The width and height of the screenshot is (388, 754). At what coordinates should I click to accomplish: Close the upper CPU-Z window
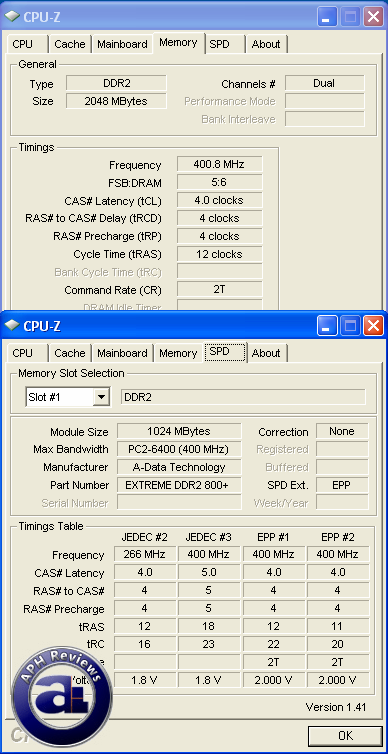373,17
